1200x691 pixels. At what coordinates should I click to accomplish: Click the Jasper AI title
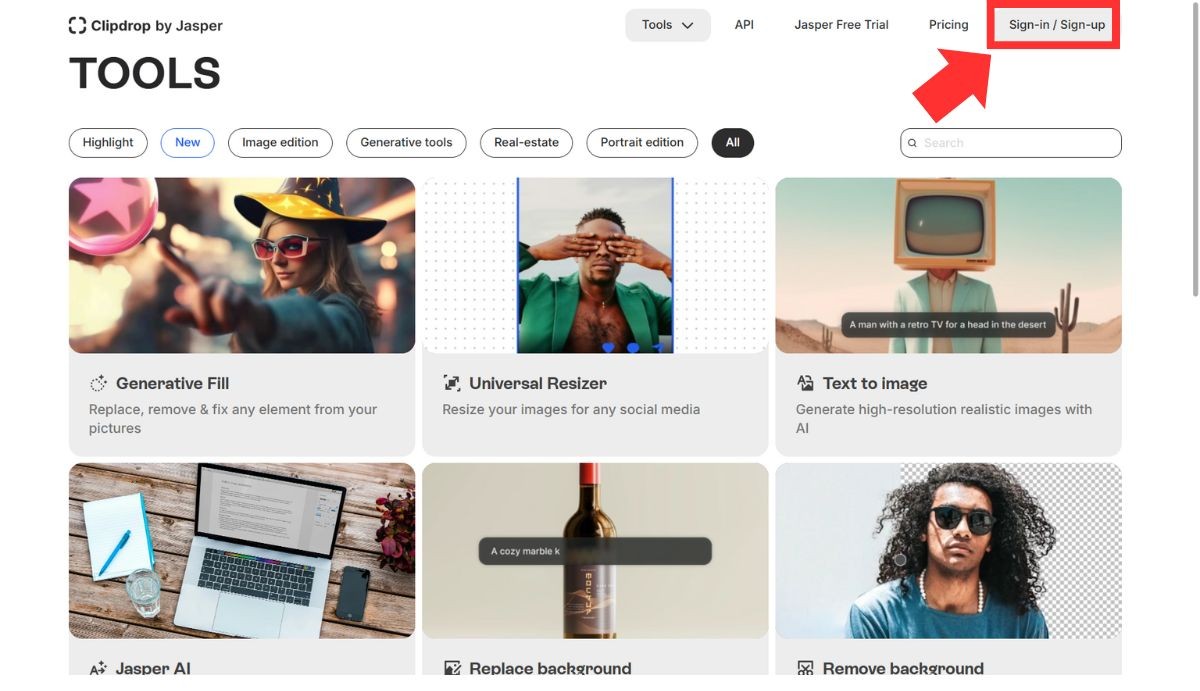[x=153, y=668]
